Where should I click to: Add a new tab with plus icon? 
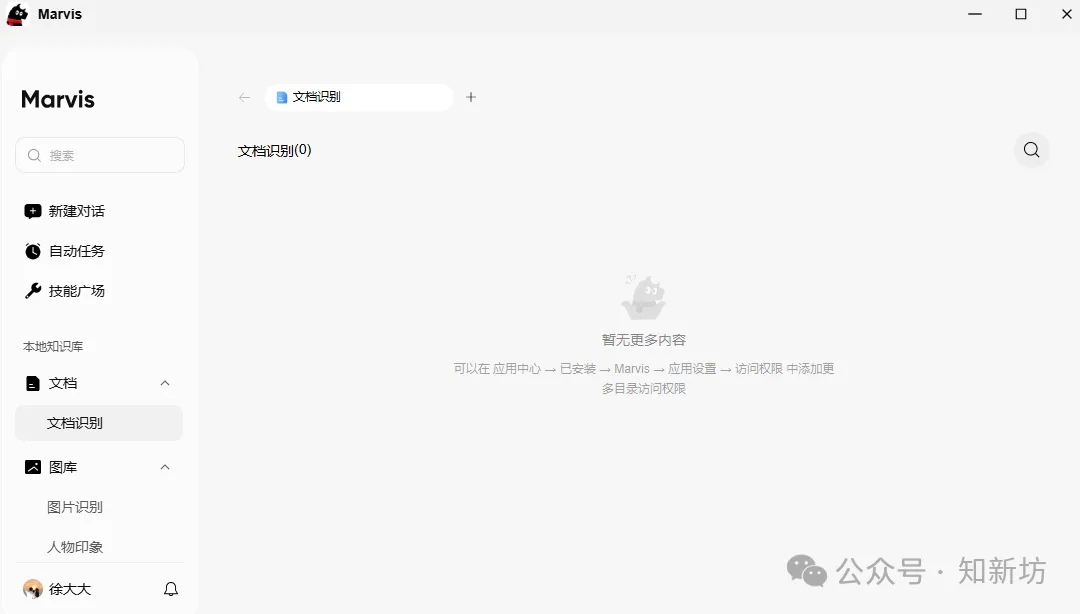471,97
